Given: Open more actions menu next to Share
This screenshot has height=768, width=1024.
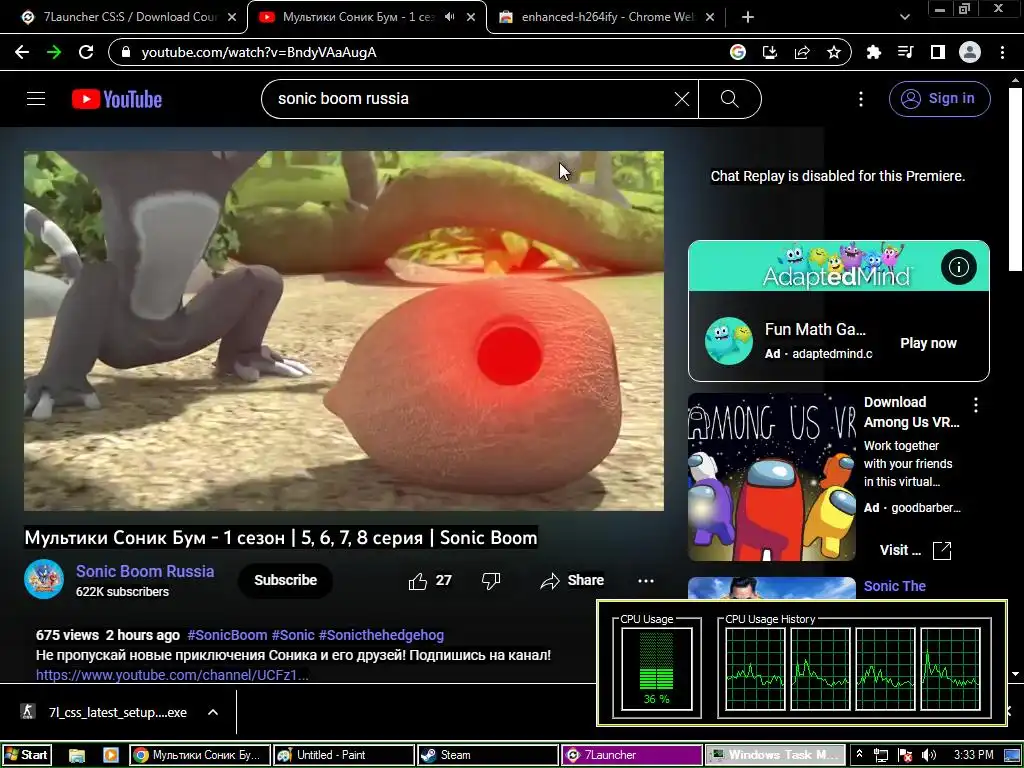Looking at the screenshot, I should [645, 581].
